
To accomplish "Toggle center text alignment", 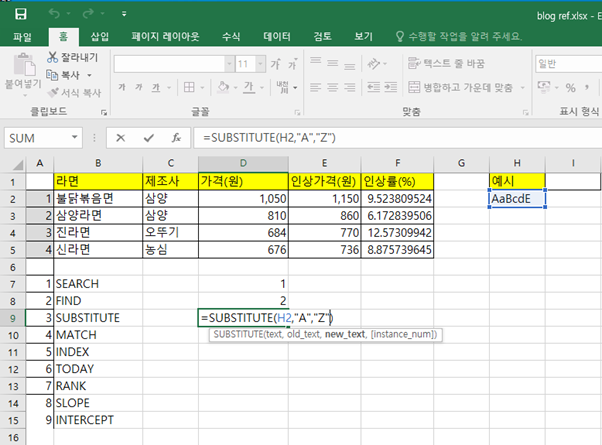I will pyautogui.click(x=332, y=88).
